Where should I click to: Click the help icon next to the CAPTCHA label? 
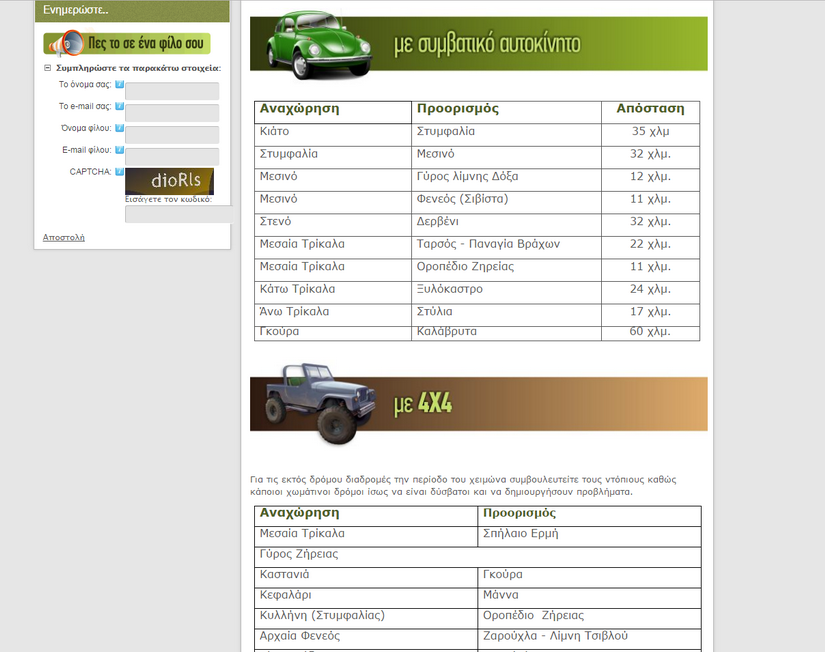tap(122, 170)
